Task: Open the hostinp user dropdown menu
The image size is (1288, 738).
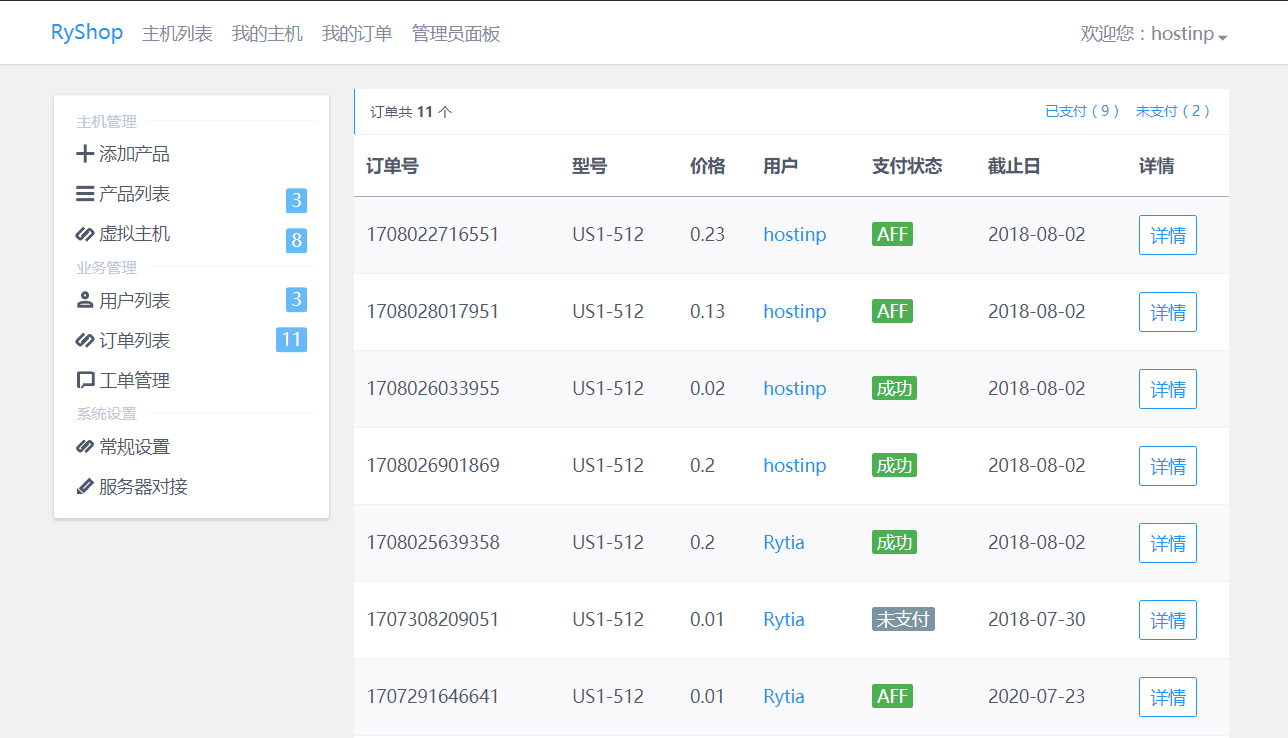Action: (1154, 34)
